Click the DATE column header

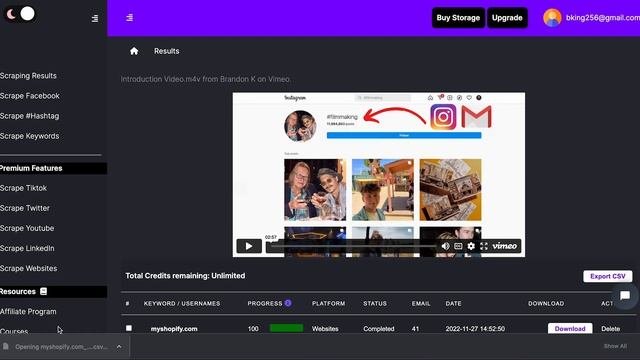click(x=453, y=304)
